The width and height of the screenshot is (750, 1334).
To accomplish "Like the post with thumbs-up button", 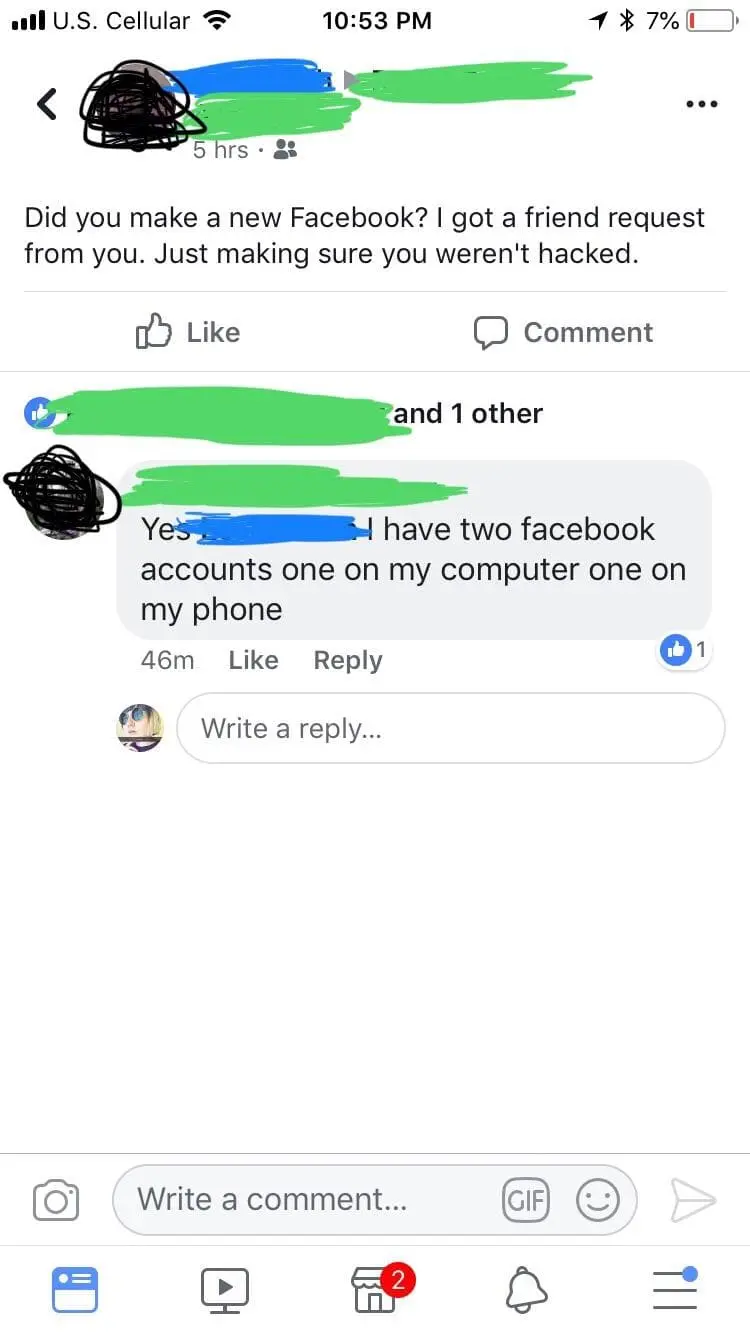I will [188, 332].
